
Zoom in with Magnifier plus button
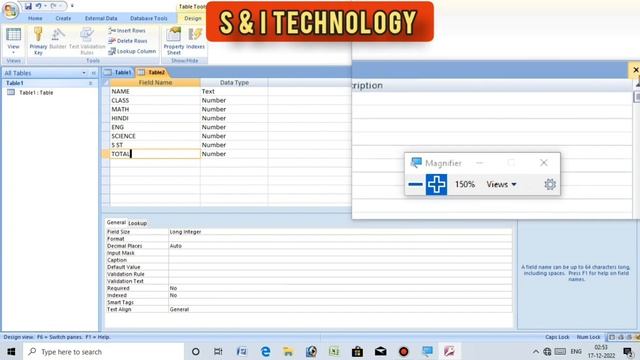436,184
